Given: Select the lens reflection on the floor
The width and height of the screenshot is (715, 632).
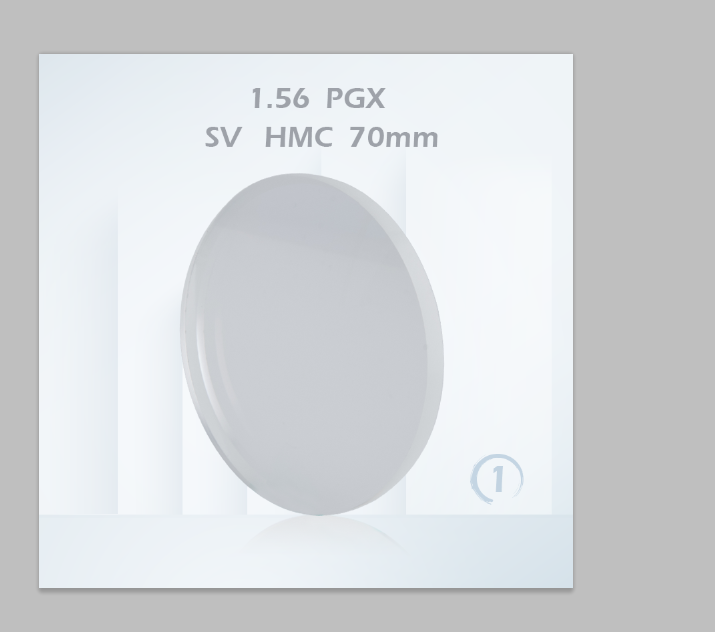Looking at the screenshot, I should 321,533.
